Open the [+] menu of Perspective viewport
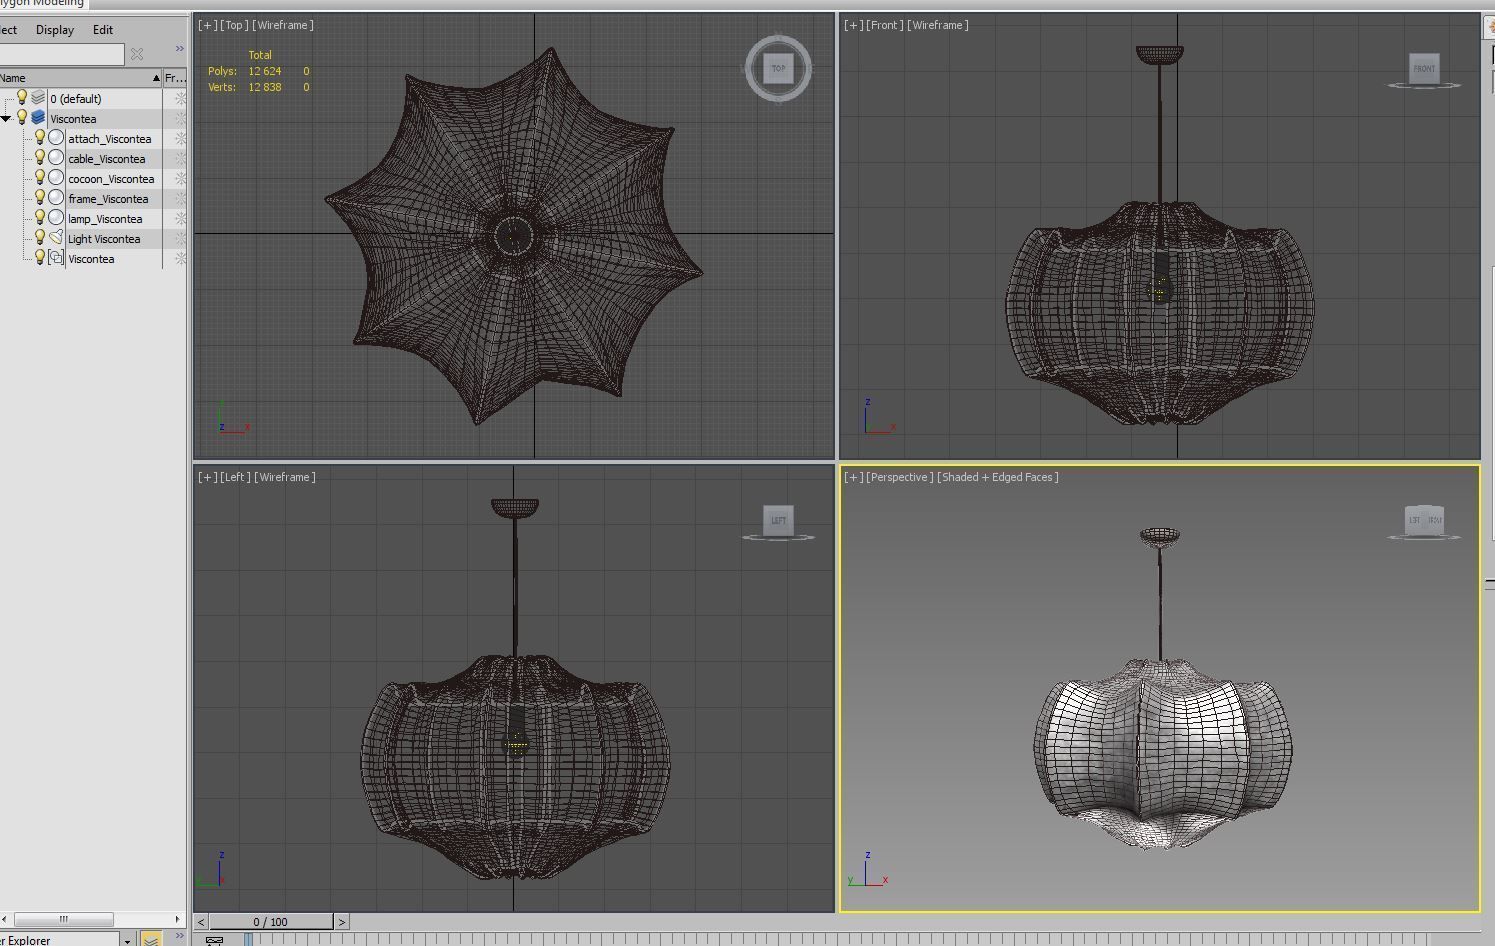Screen dimensions: 1495x946 coord(853,477)
